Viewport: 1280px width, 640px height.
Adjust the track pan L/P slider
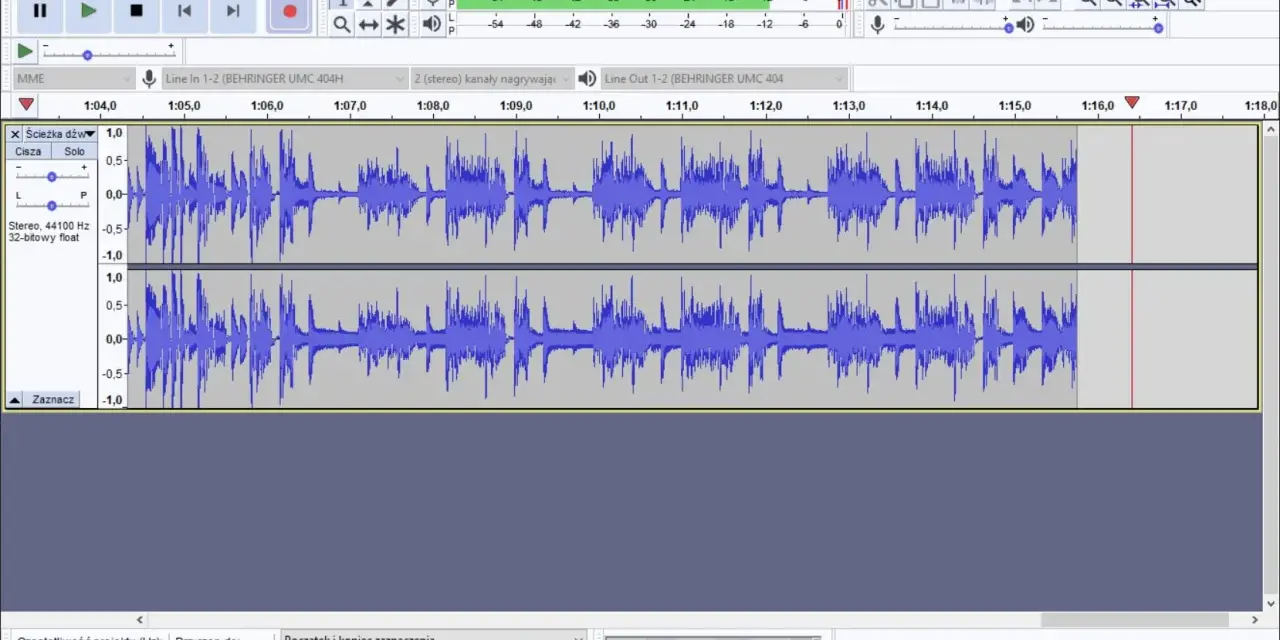(51, 204)
